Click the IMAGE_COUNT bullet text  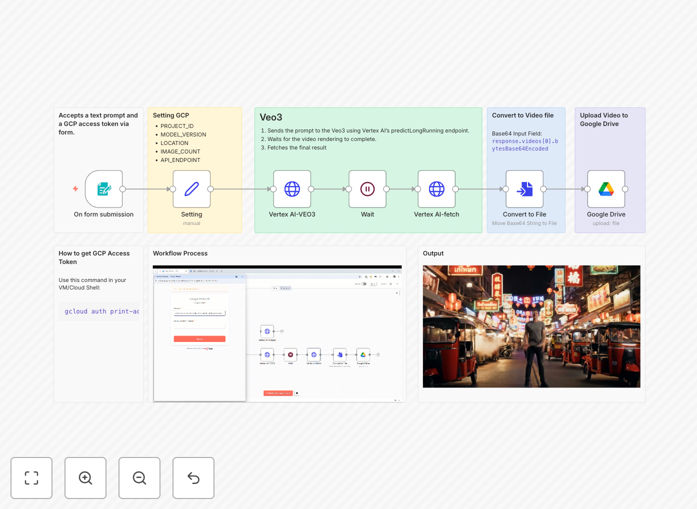180,152
